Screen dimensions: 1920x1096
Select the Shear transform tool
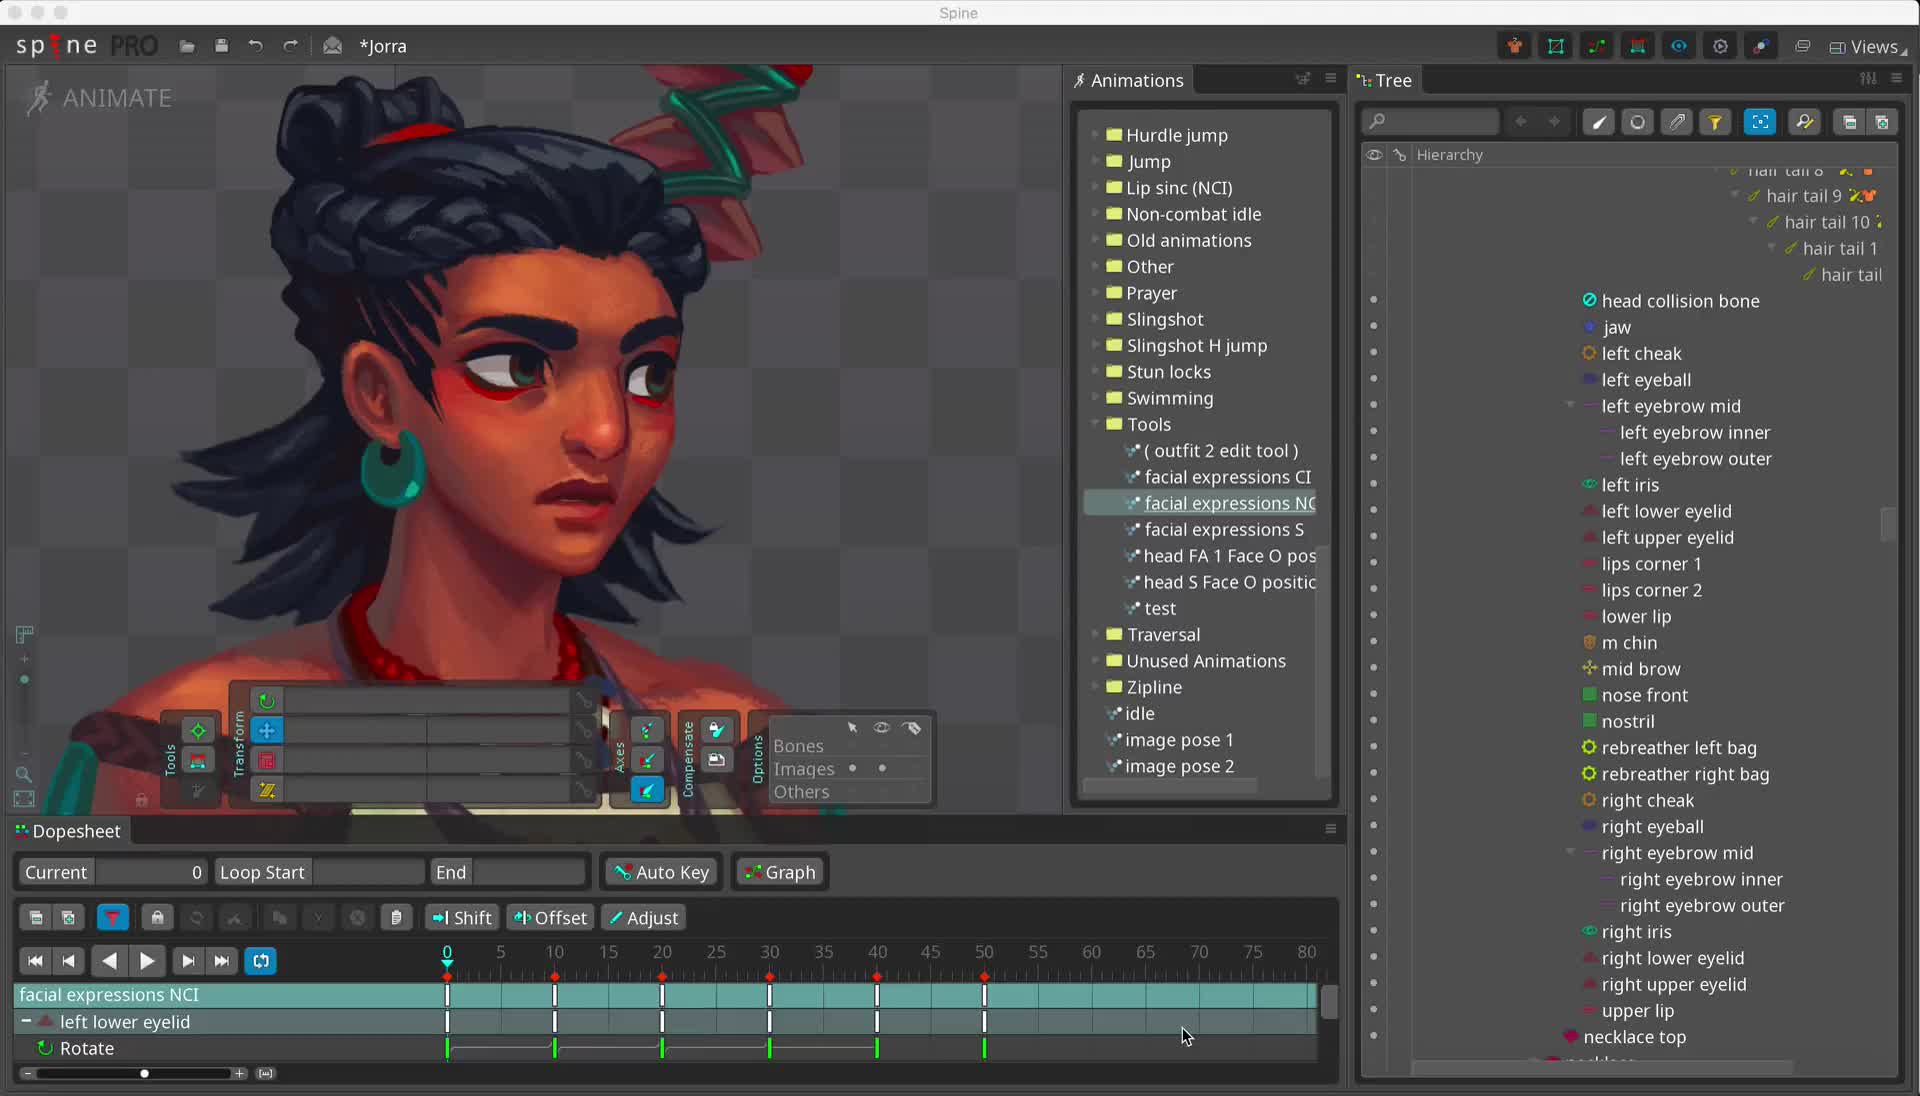tap(266, 790)
